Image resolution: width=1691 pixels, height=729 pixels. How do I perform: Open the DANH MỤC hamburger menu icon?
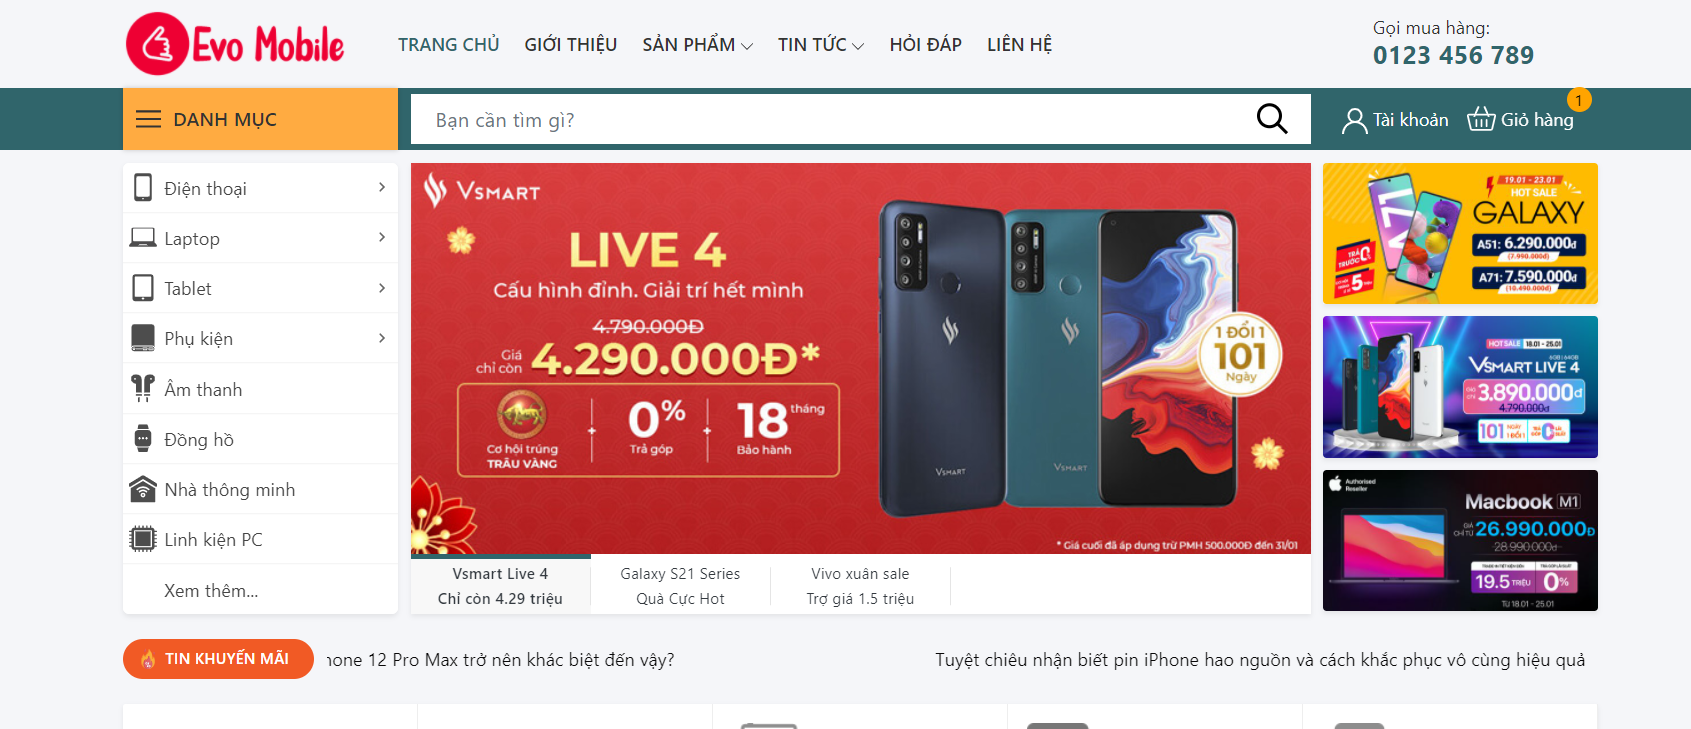[x=148, y=119]
